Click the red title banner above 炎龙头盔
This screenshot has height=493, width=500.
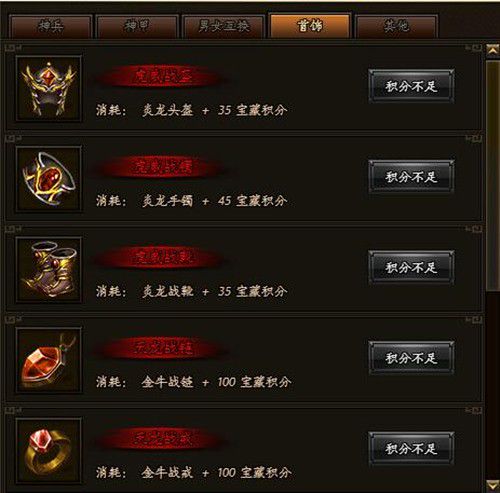coord(162,77)
